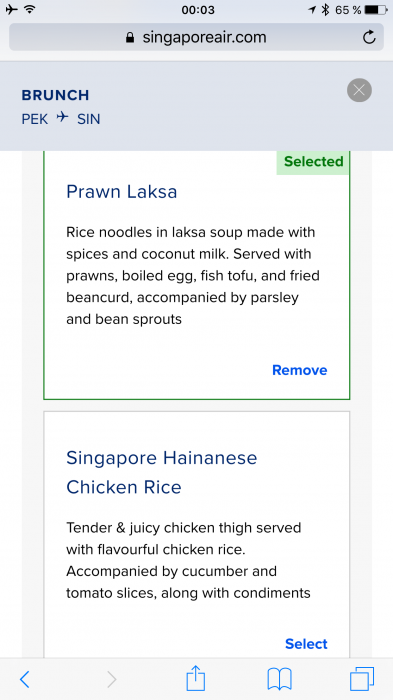This screenshot has height=700, width=393.
Task: Tap the padlock icon in the address bar
Action: click(x=130, y=38)
